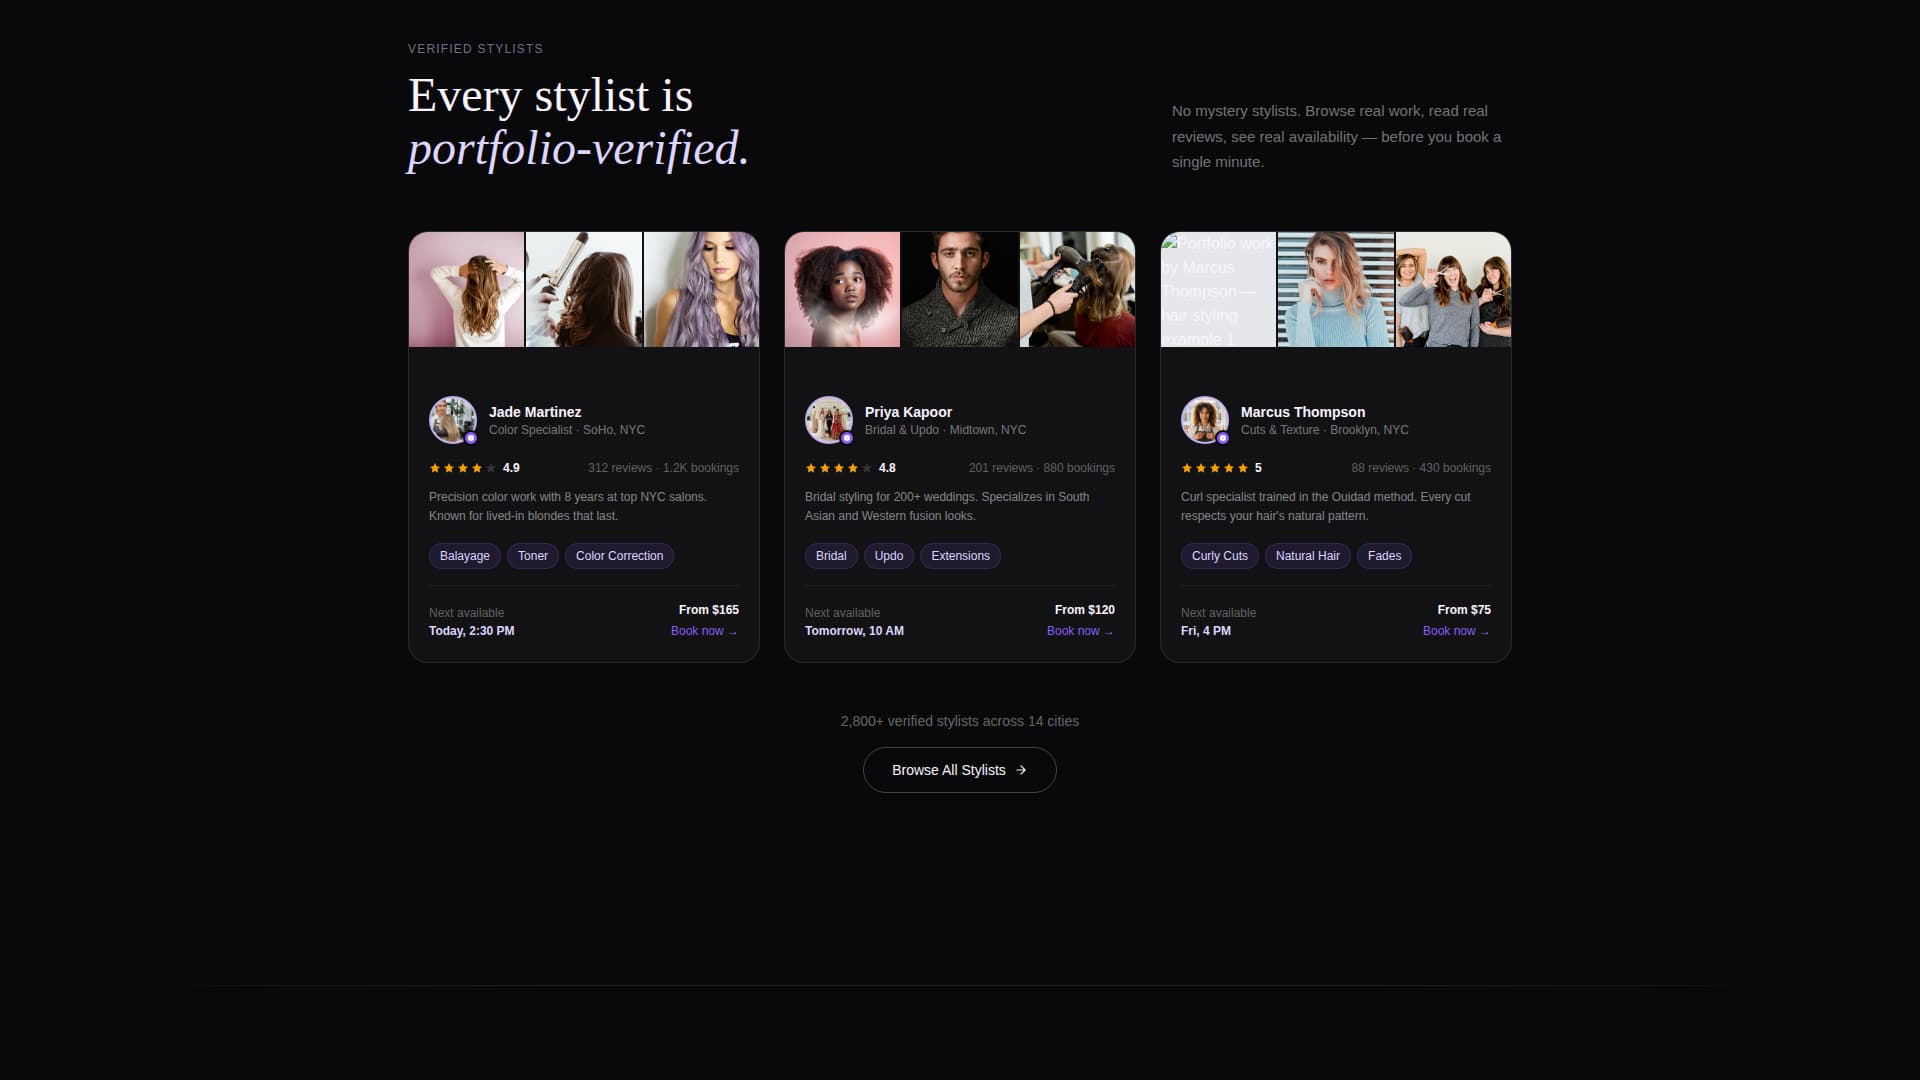This screenshot has width=1920, height=1080.
Task: View Priya's bearded man portfolio photo
Action: point(960,290)
